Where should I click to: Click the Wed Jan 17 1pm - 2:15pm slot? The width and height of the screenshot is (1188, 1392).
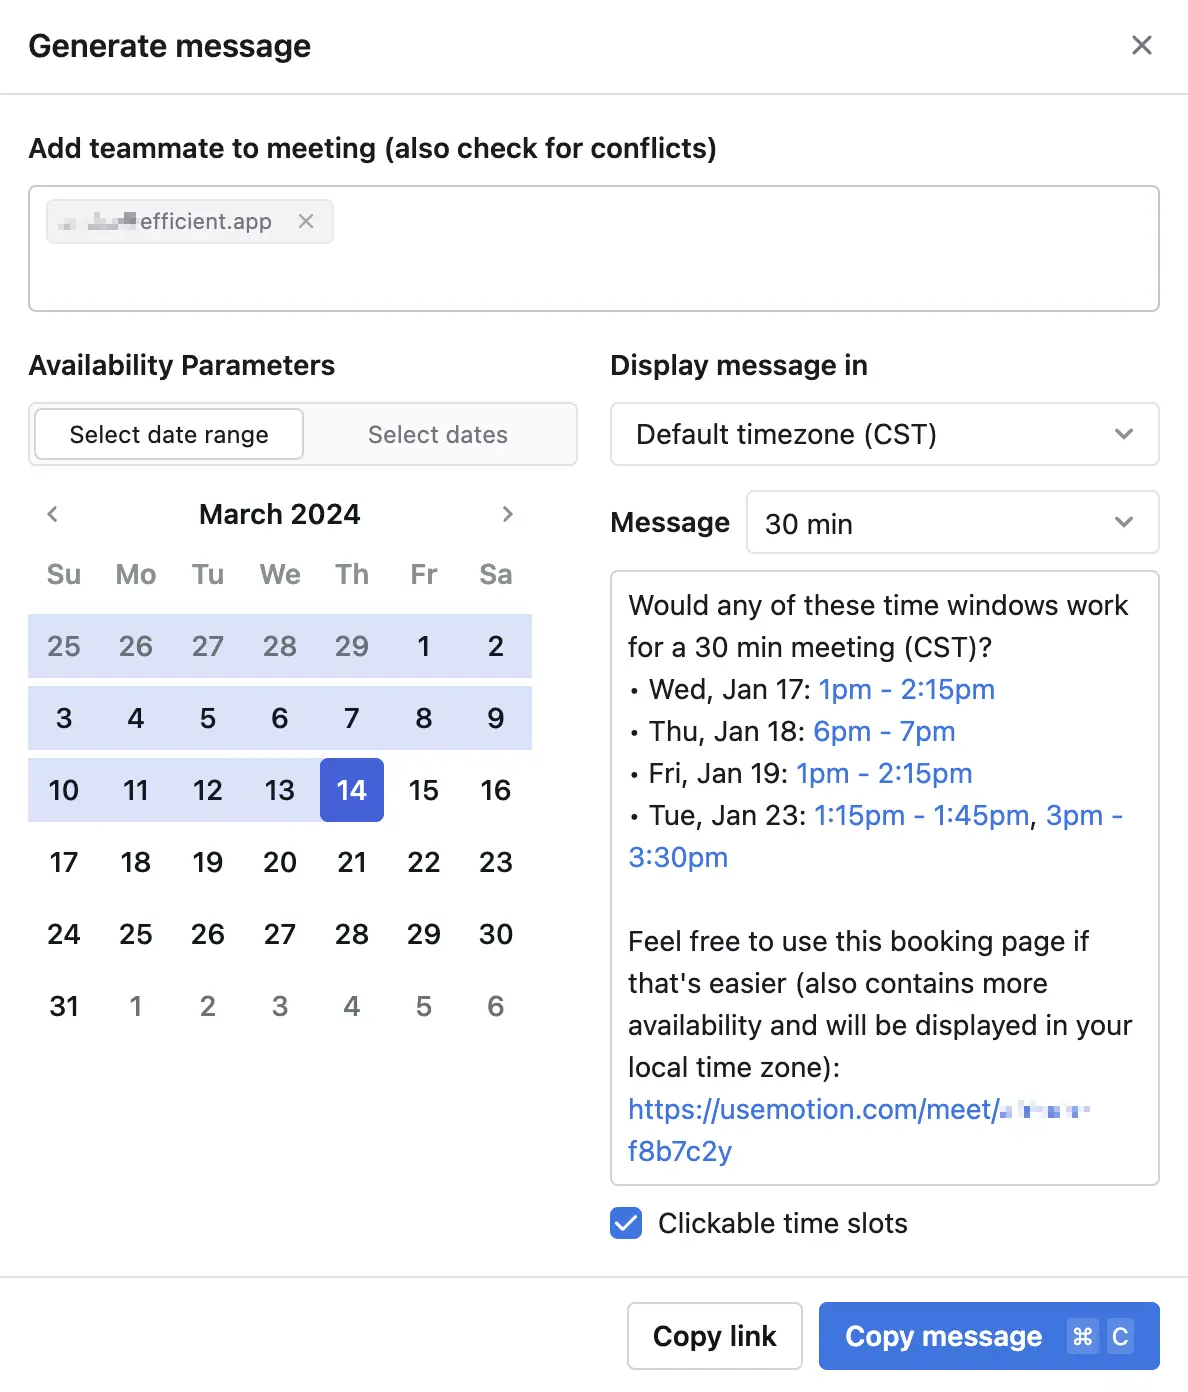tap(906, 690)
